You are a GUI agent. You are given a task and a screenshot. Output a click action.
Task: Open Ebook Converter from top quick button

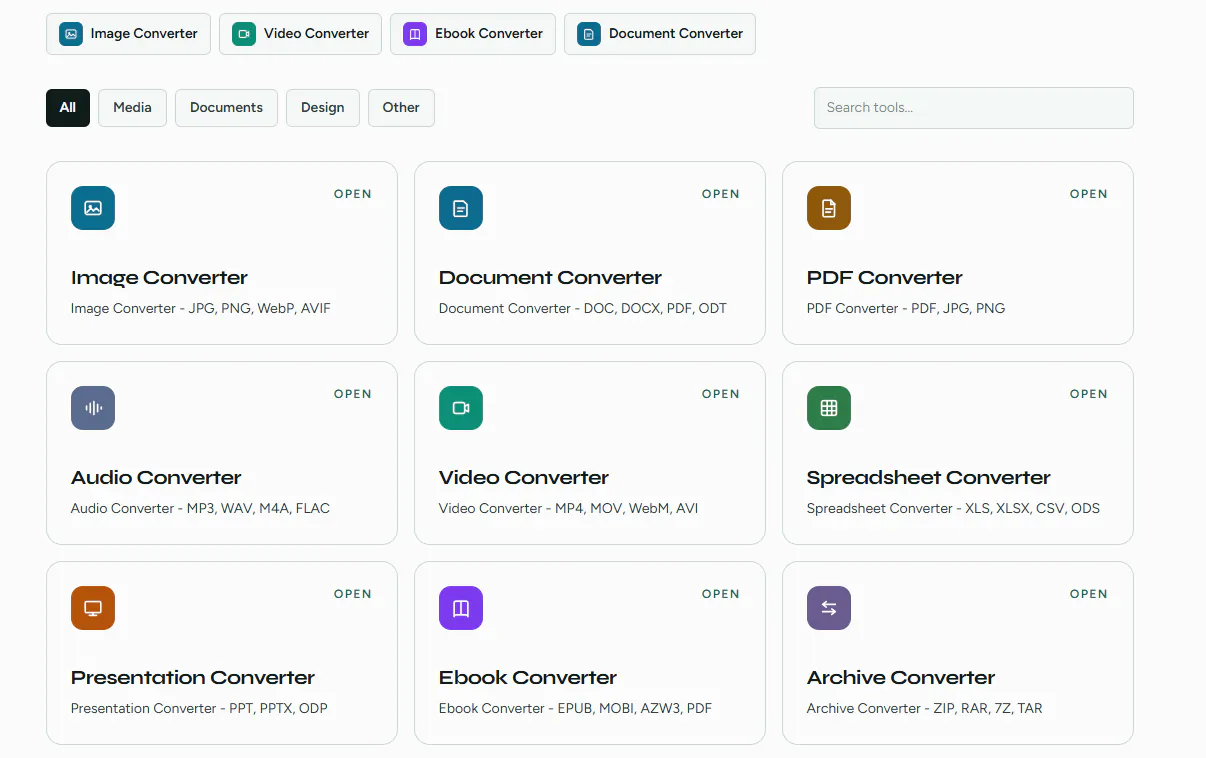coord(473,34)
